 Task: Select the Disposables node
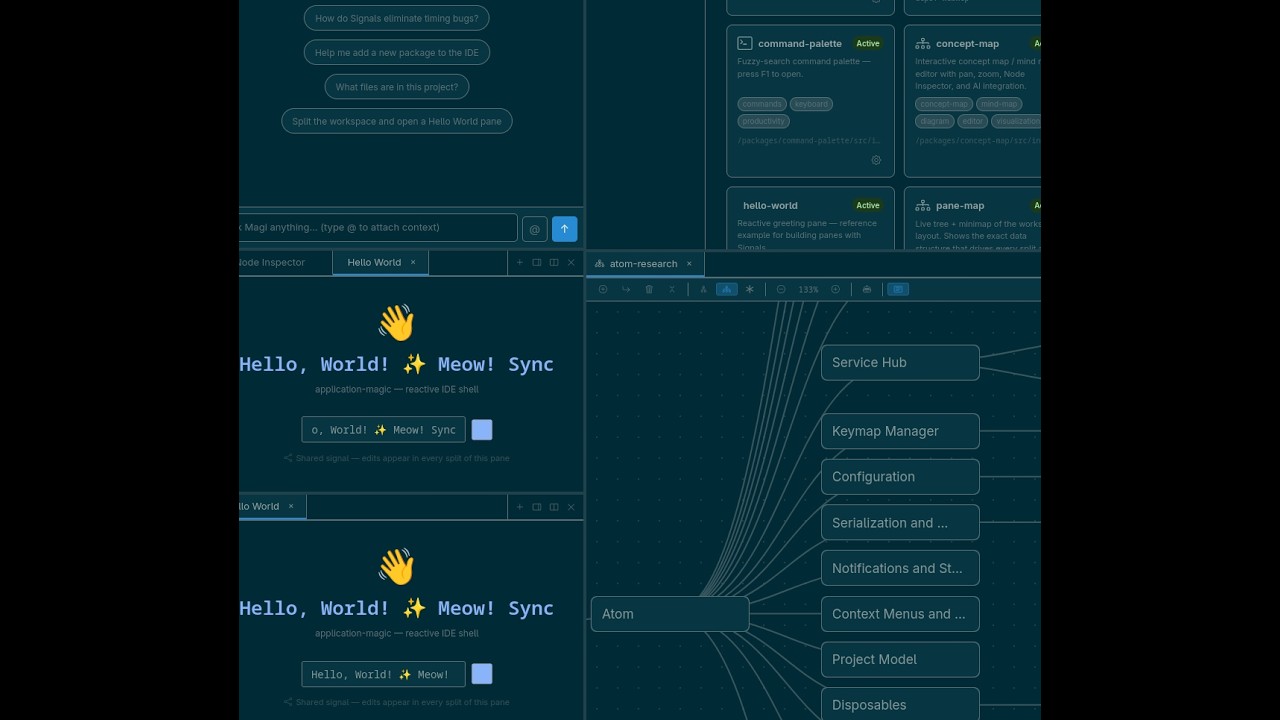tap(900, 703)
